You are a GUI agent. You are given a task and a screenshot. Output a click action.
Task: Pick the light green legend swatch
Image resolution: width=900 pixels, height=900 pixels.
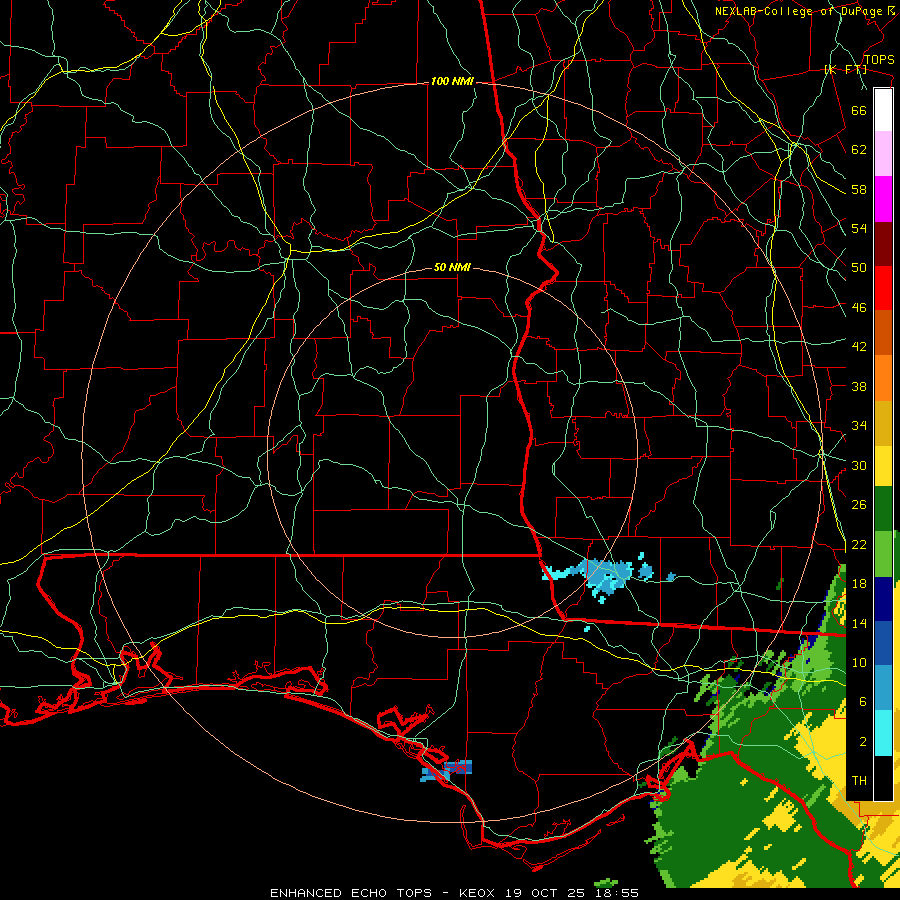point(883,554)
